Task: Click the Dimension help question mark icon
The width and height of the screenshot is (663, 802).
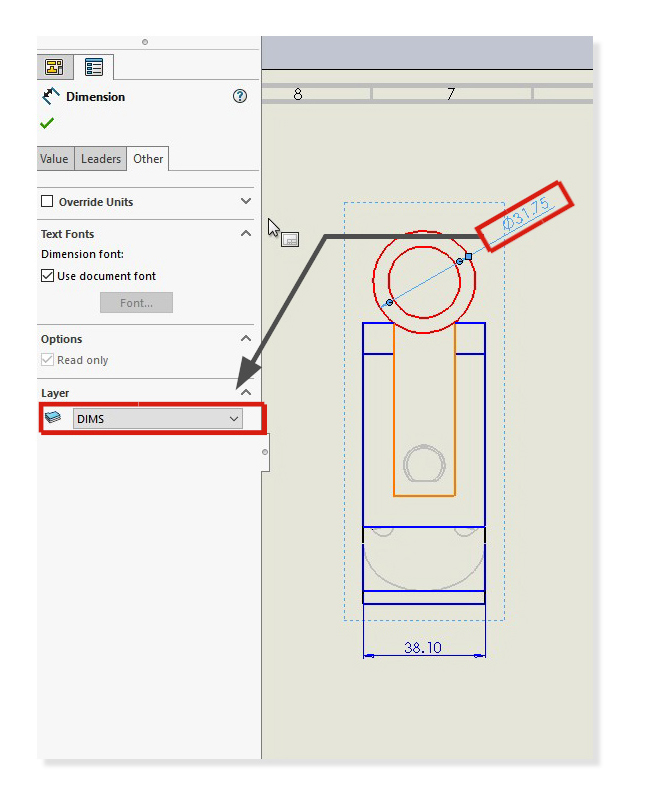Action: pyautogui.click(x=239, y=97)
